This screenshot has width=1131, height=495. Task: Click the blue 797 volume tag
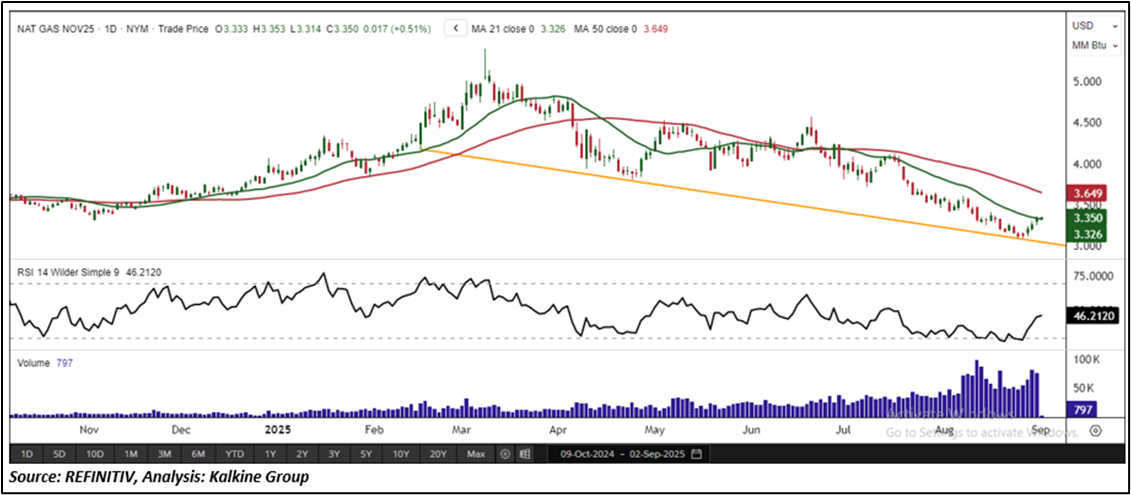1083,410
